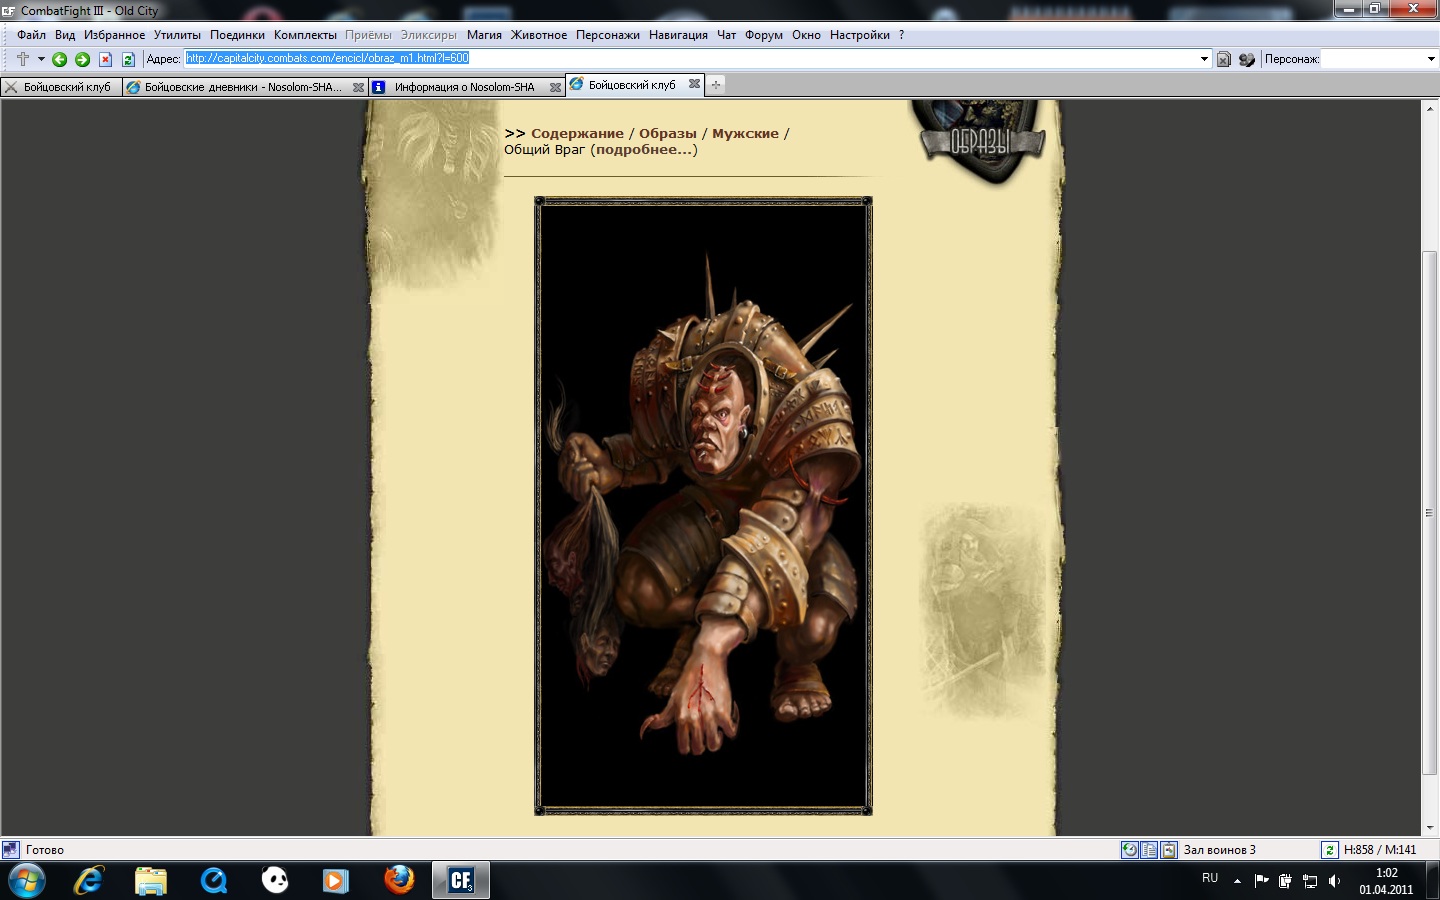
Task: Show hidden tray icons arrow
Action: (x=1237, y=881)
